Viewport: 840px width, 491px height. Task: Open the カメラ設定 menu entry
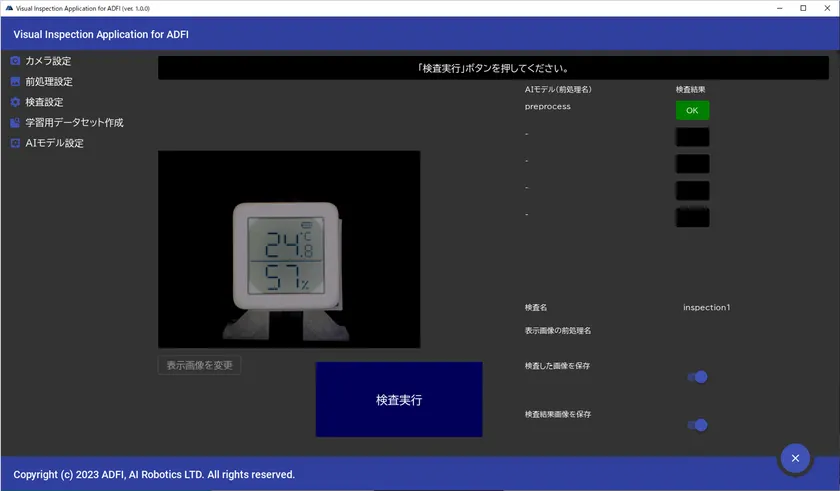click(x=48, y=61)
